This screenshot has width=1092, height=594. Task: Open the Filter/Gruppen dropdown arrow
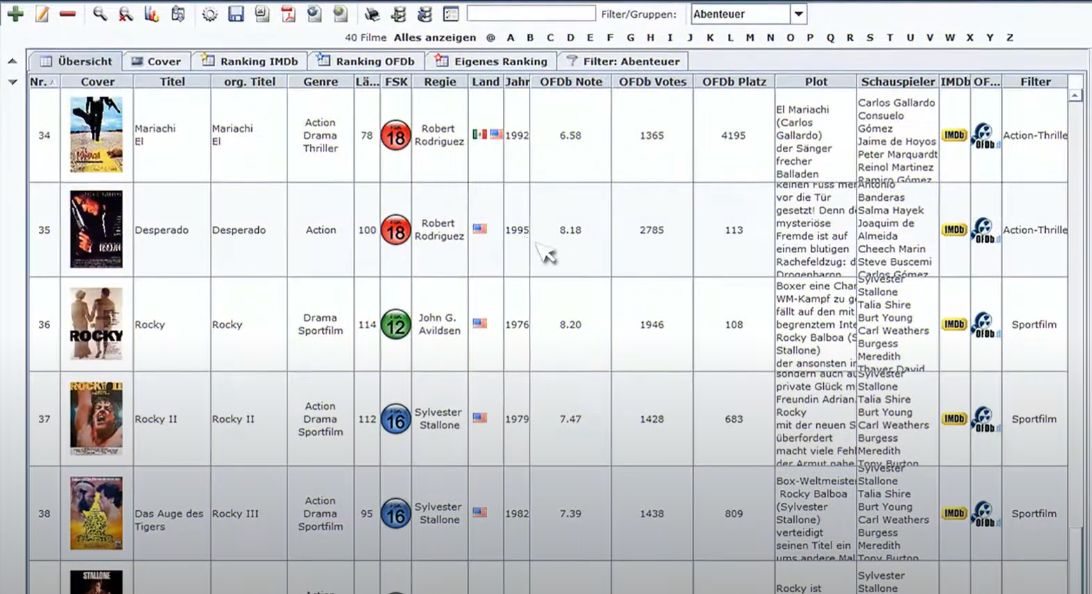coord(799,14)
